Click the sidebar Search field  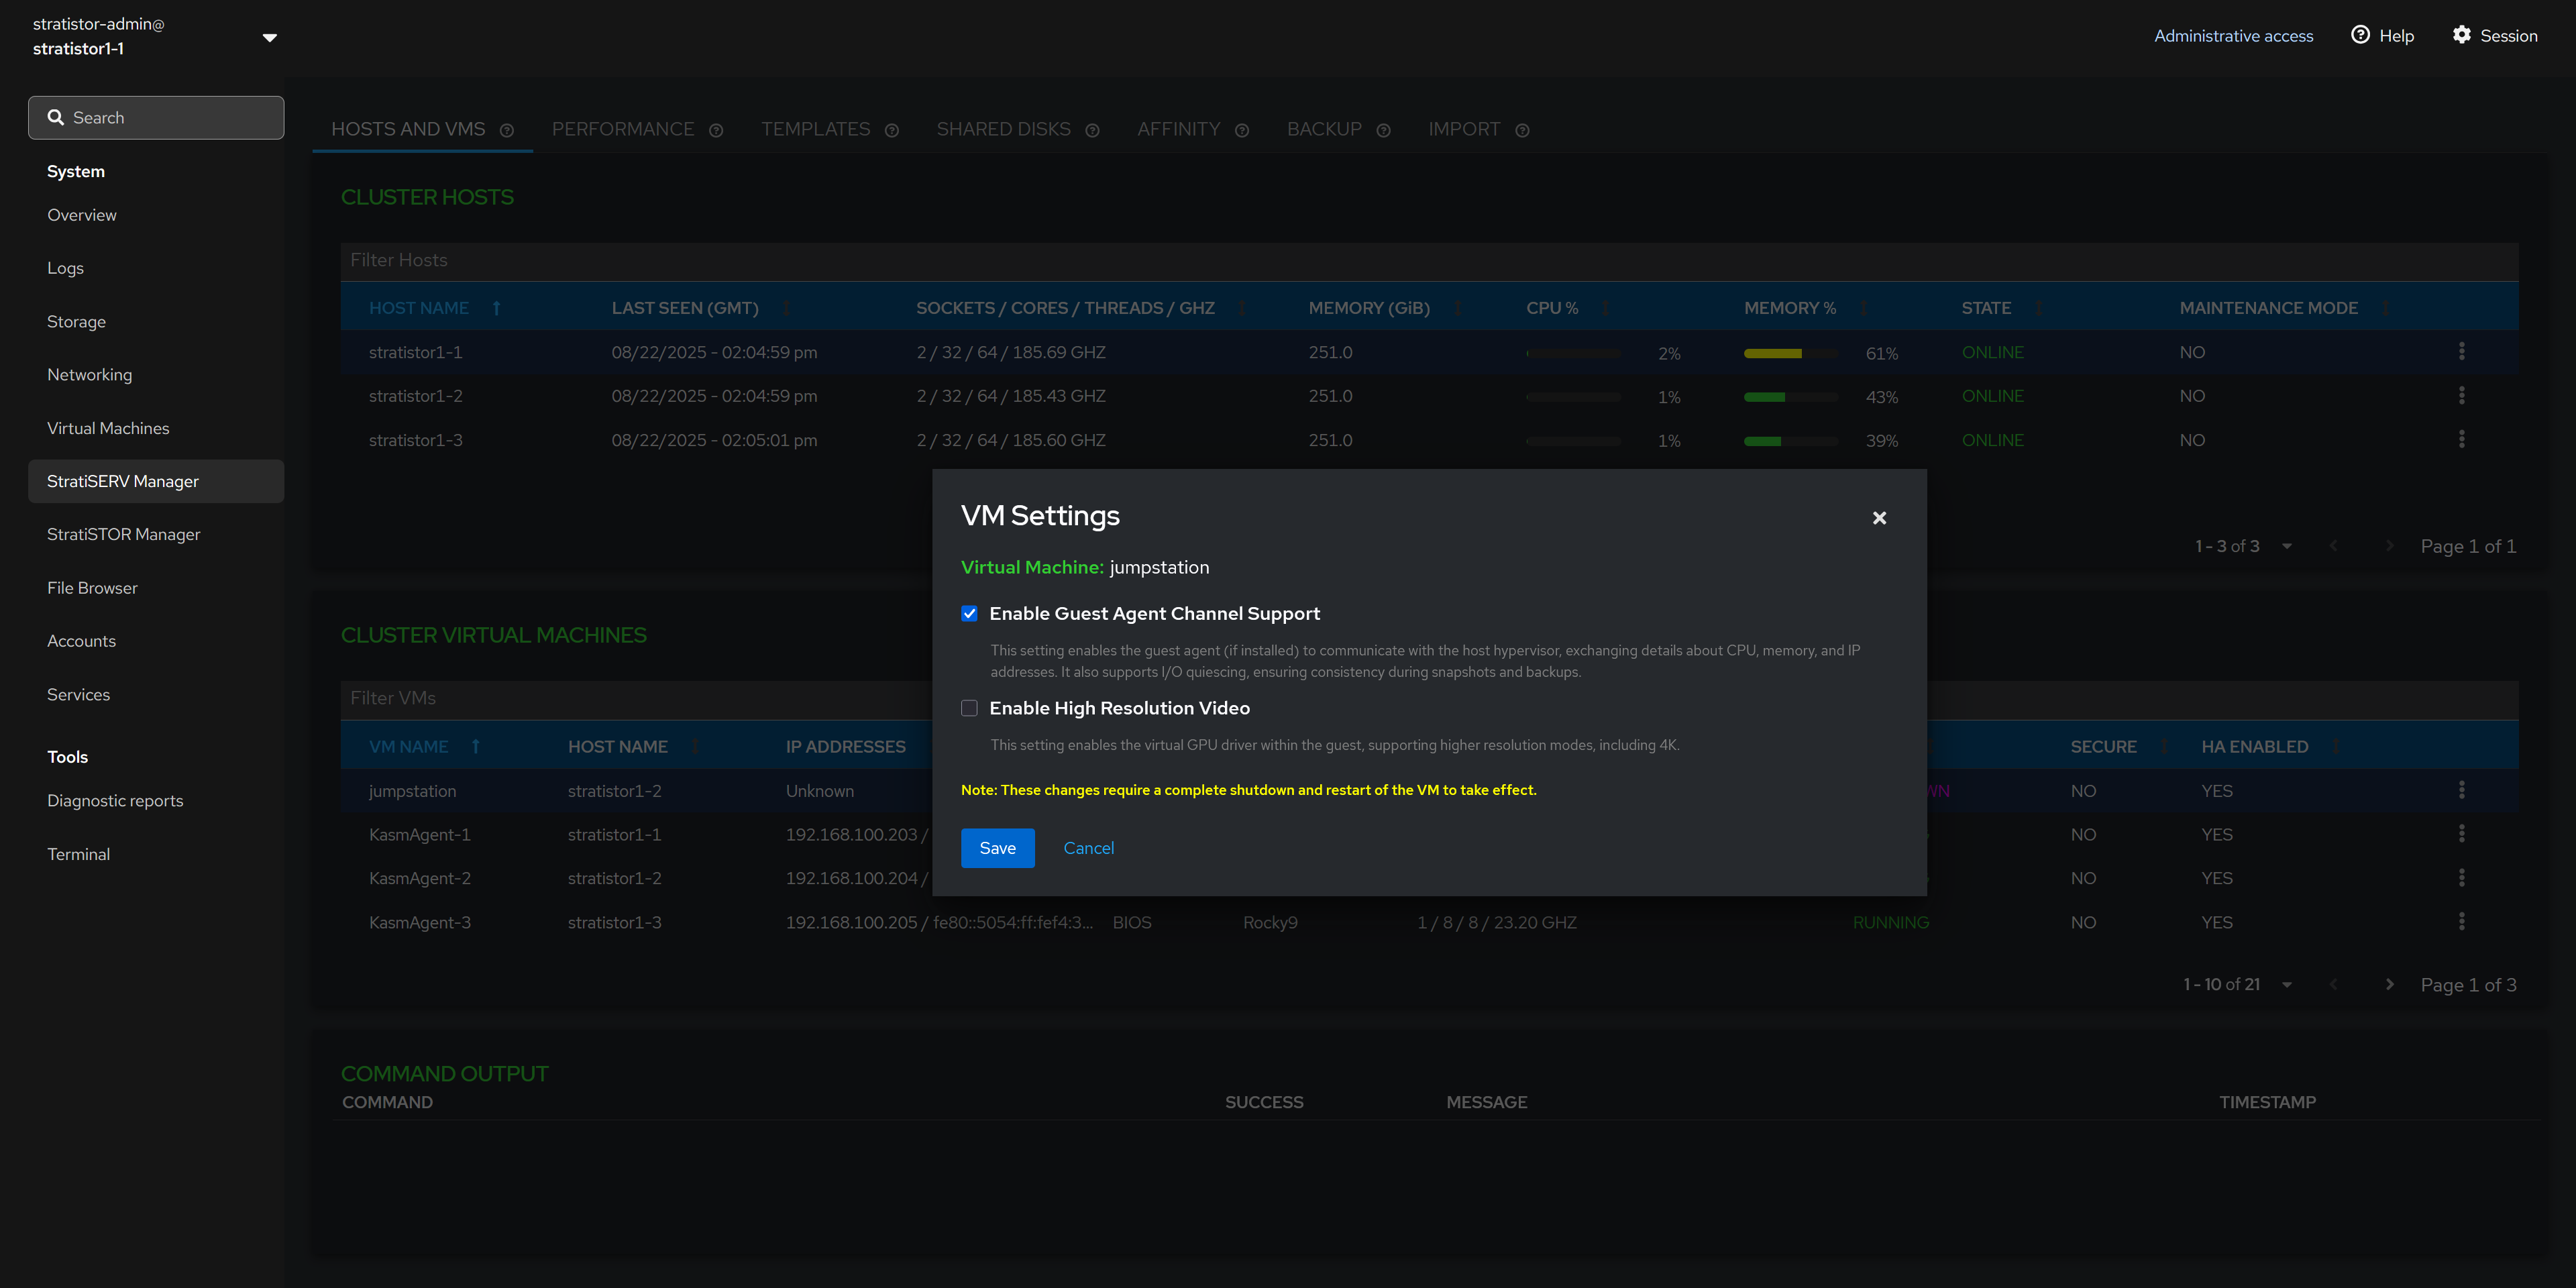pos(156,118)
